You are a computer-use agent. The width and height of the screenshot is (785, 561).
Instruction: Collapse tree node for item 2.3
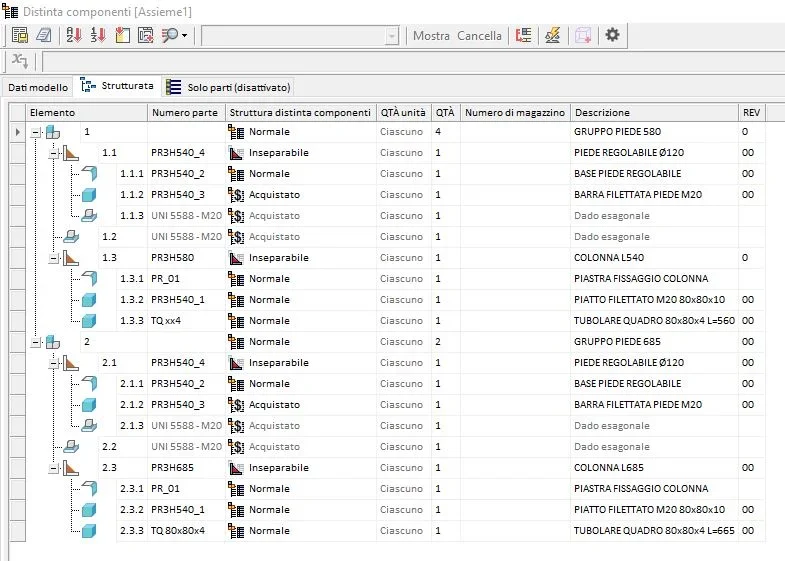coord(54,469)
